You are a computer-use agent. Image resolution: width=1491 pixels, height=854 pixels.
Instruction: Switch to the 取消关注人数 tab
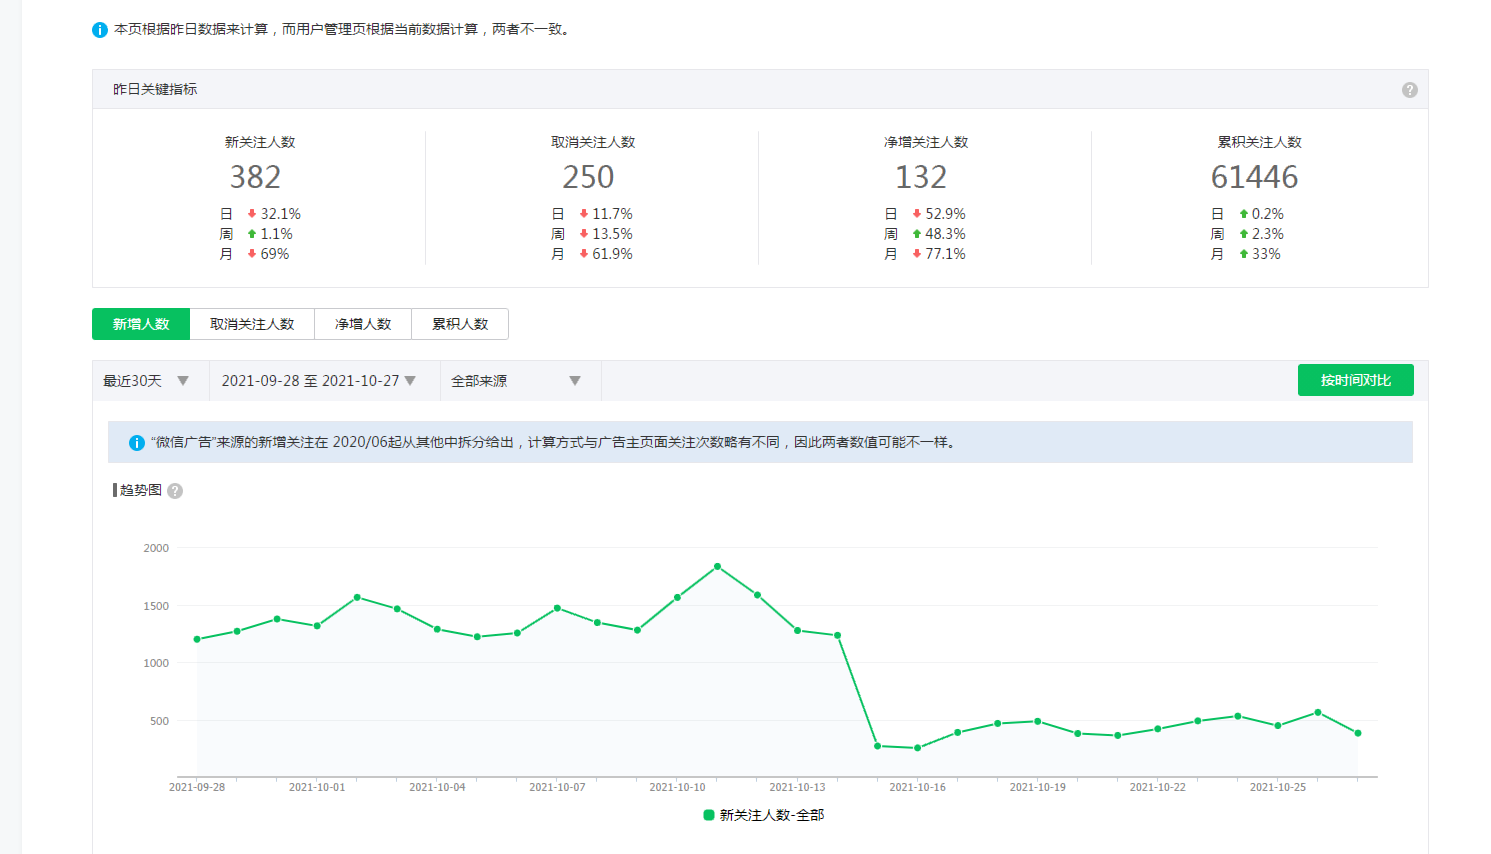click(252, 324)
